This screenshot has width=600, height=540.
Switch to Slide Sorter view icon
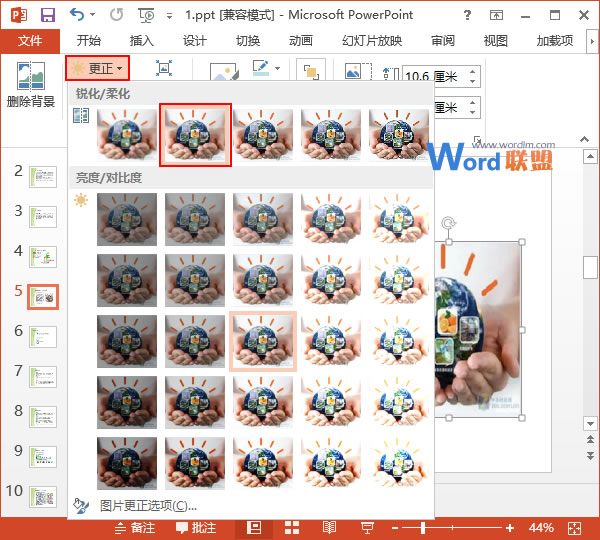(x=292, y=528)
